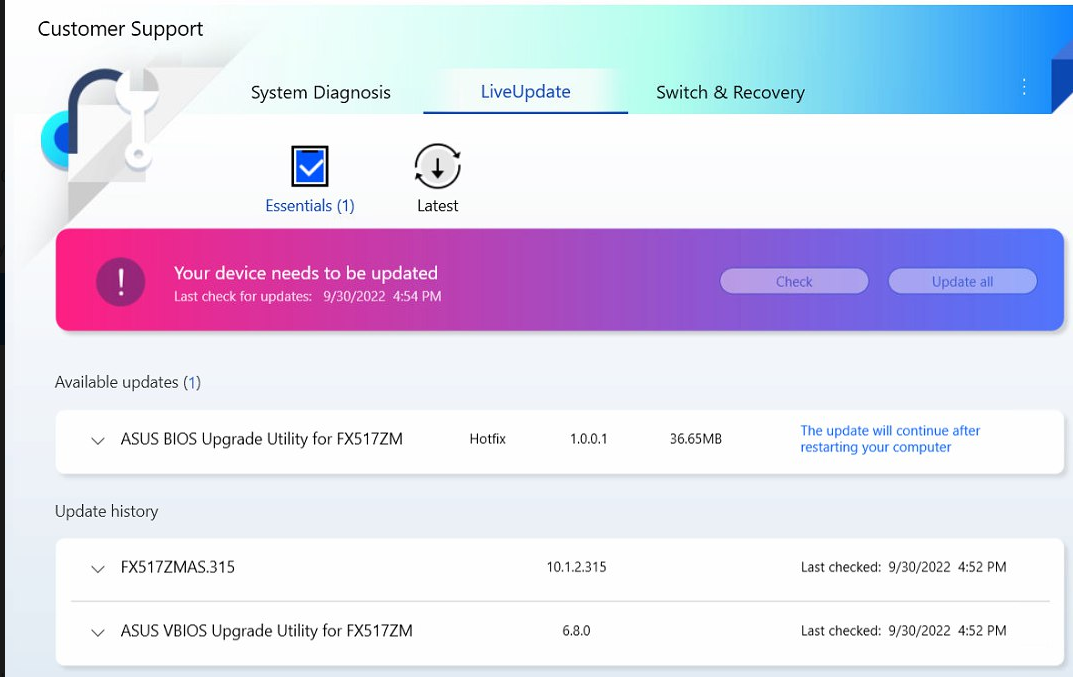Click the 'Your device needs to be updated' message

coord(306,273)
